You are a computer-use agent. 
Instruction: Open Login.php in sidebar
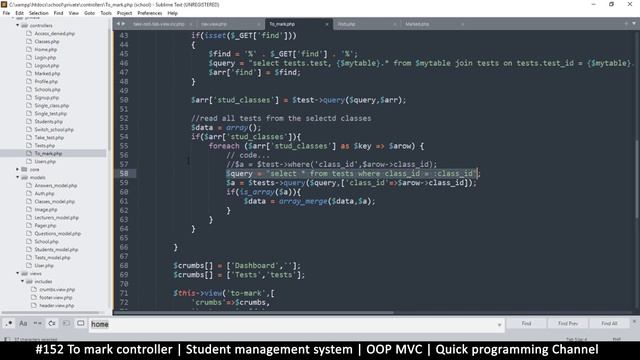coord(45,58)
